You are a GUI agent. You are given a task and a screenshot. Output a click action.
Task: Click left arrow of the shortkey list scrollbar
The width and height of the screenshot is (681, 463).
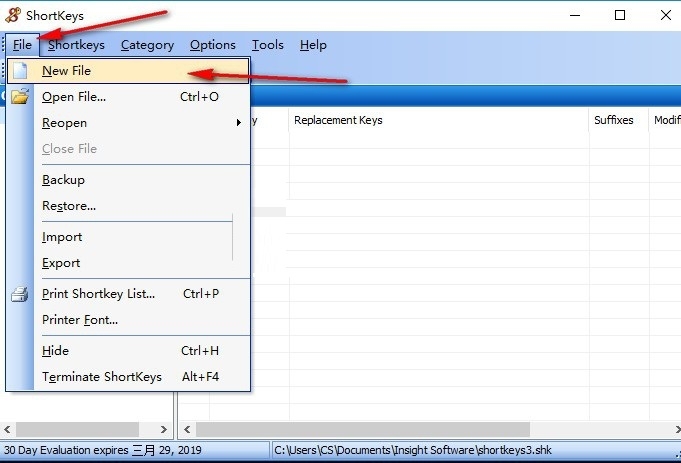point(187,430)
